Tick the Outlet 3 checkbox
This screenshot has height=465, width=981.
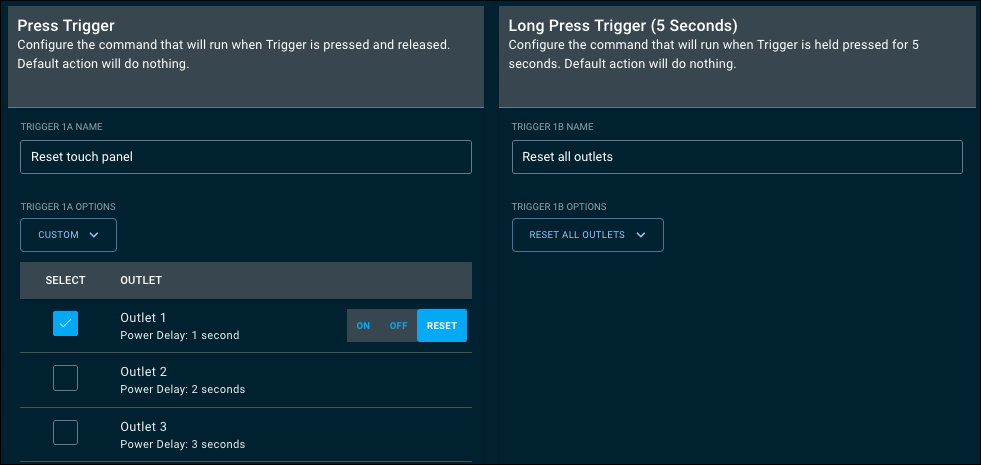(65, 432)
